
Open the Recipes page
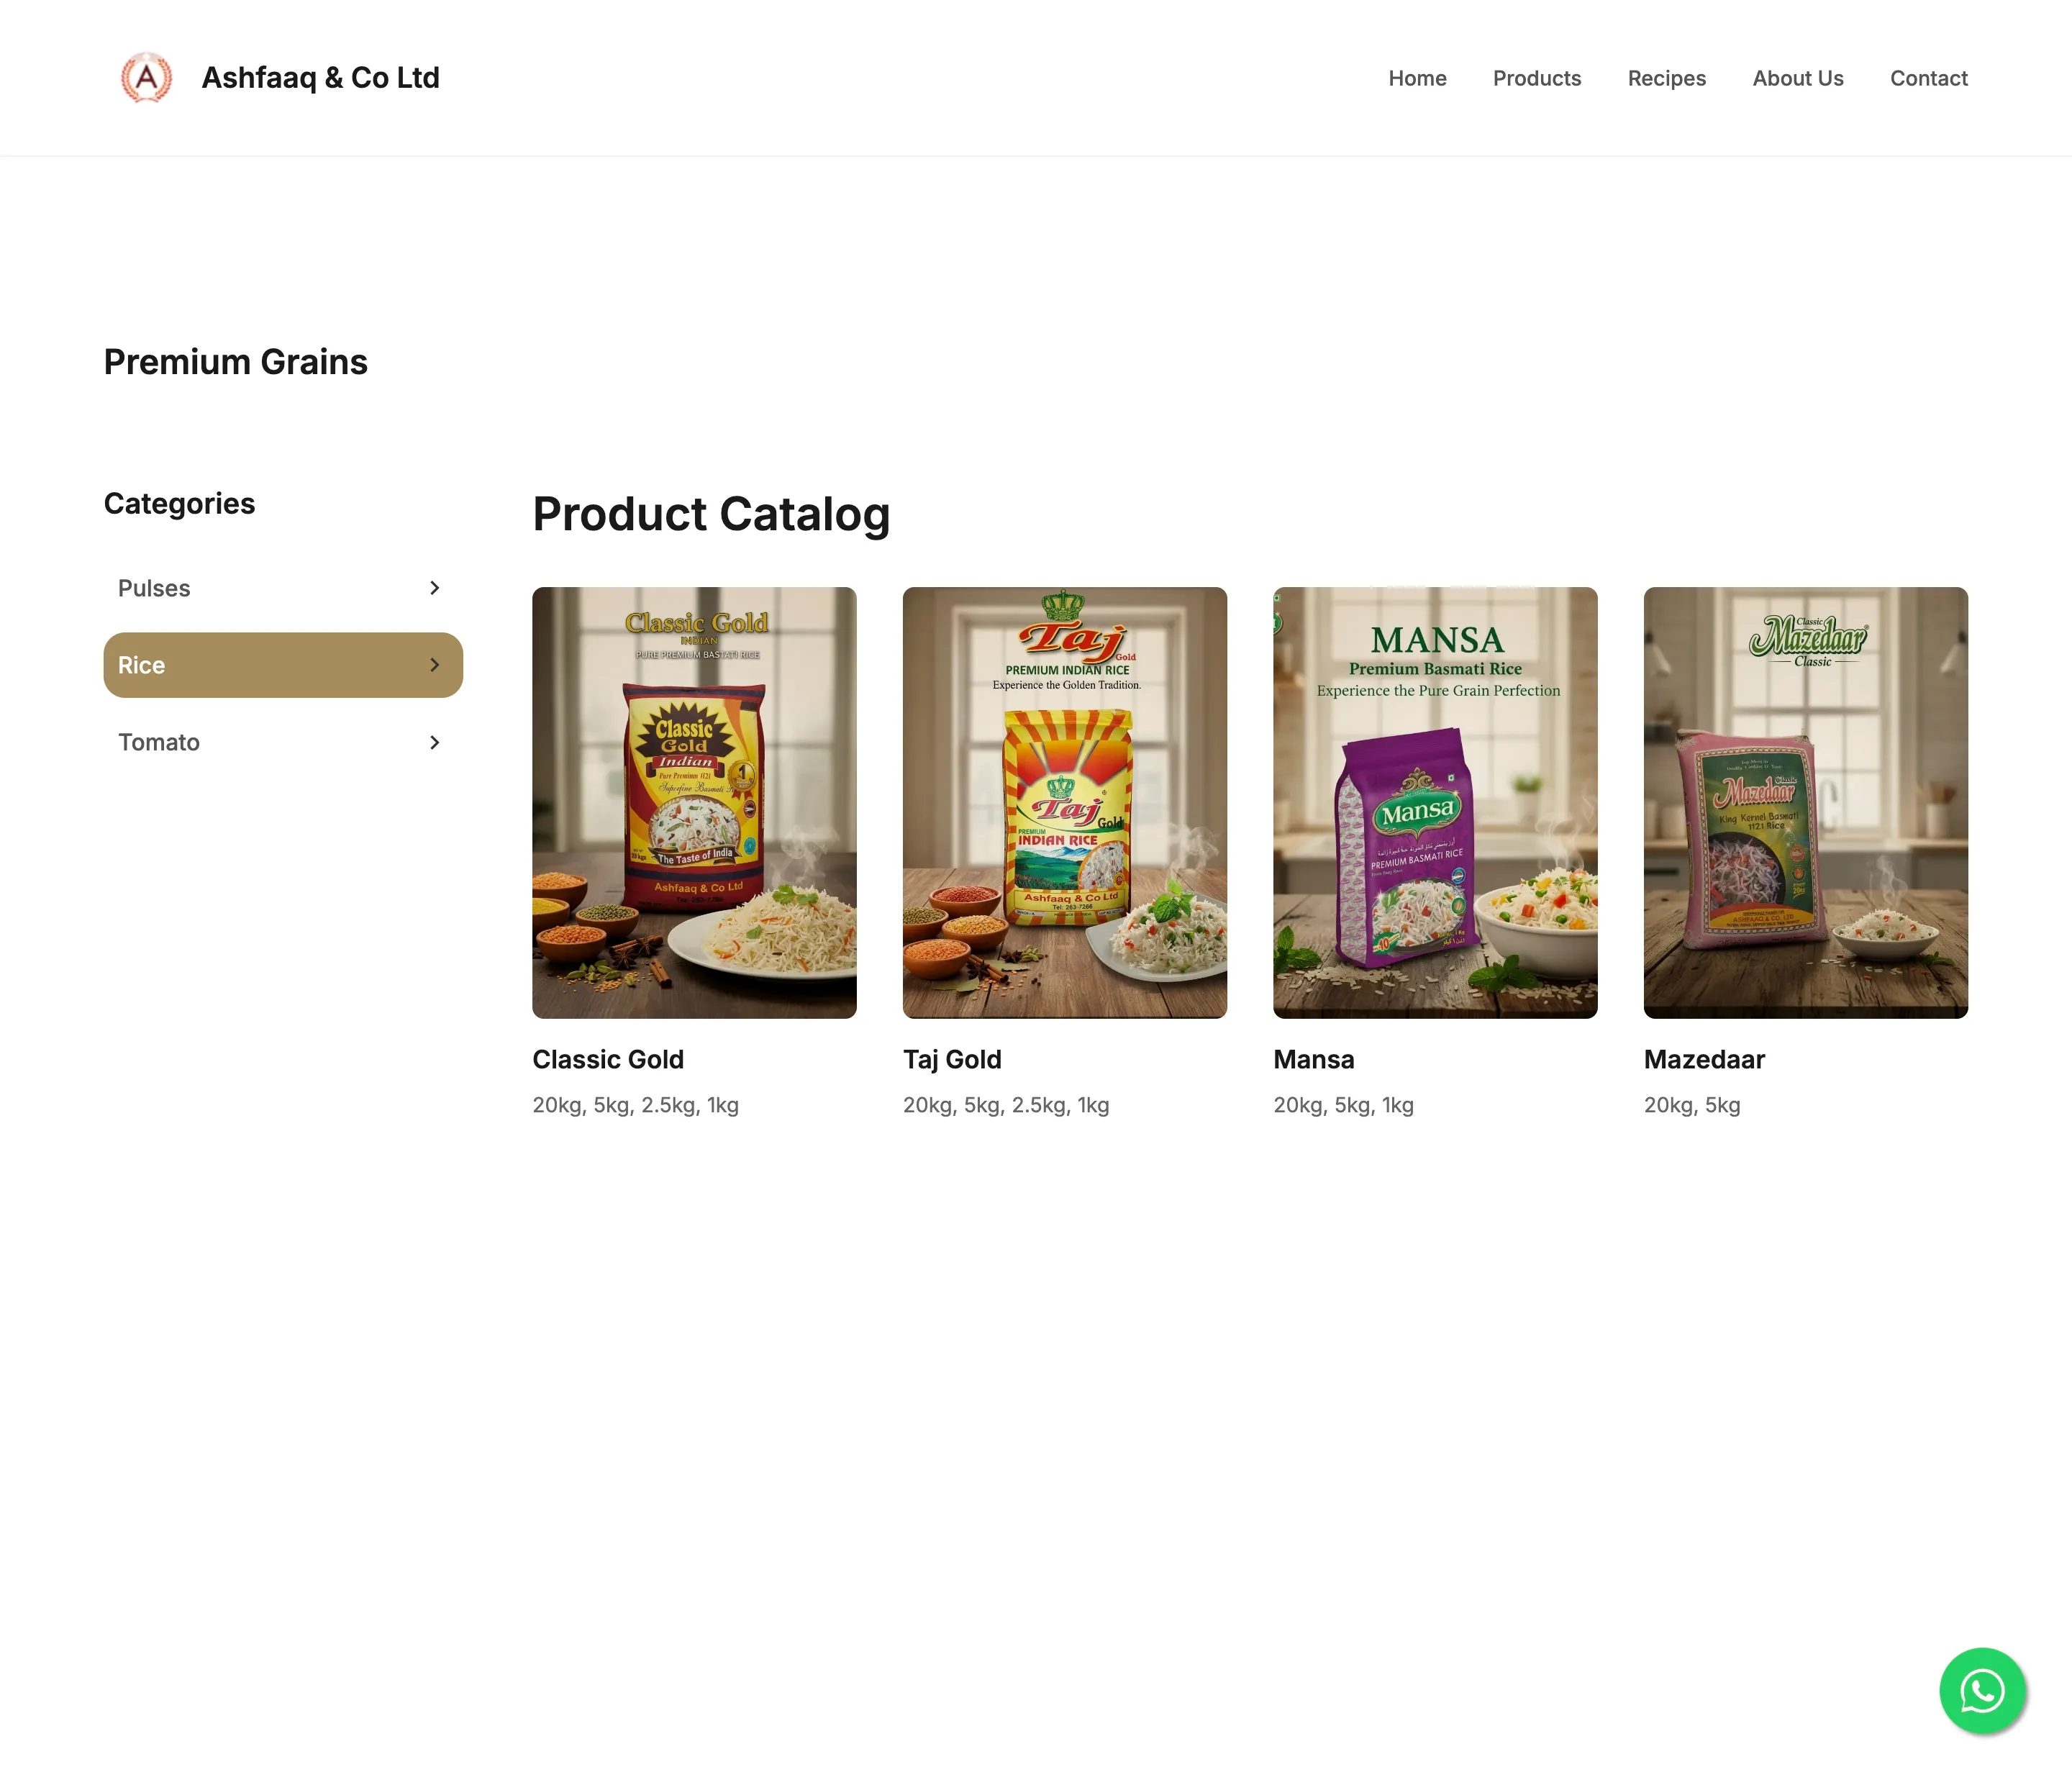click(1666, 78)
